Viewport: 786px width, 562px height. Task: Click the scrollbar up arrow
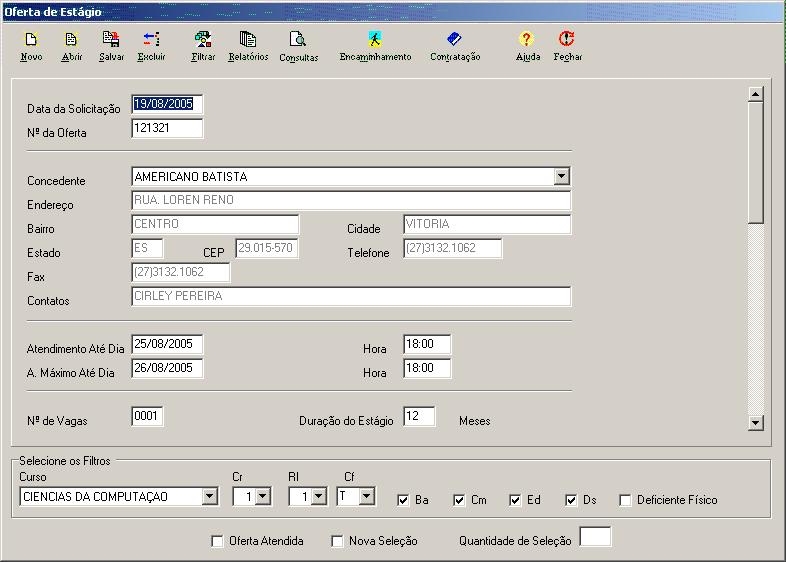tap(755, 94)
